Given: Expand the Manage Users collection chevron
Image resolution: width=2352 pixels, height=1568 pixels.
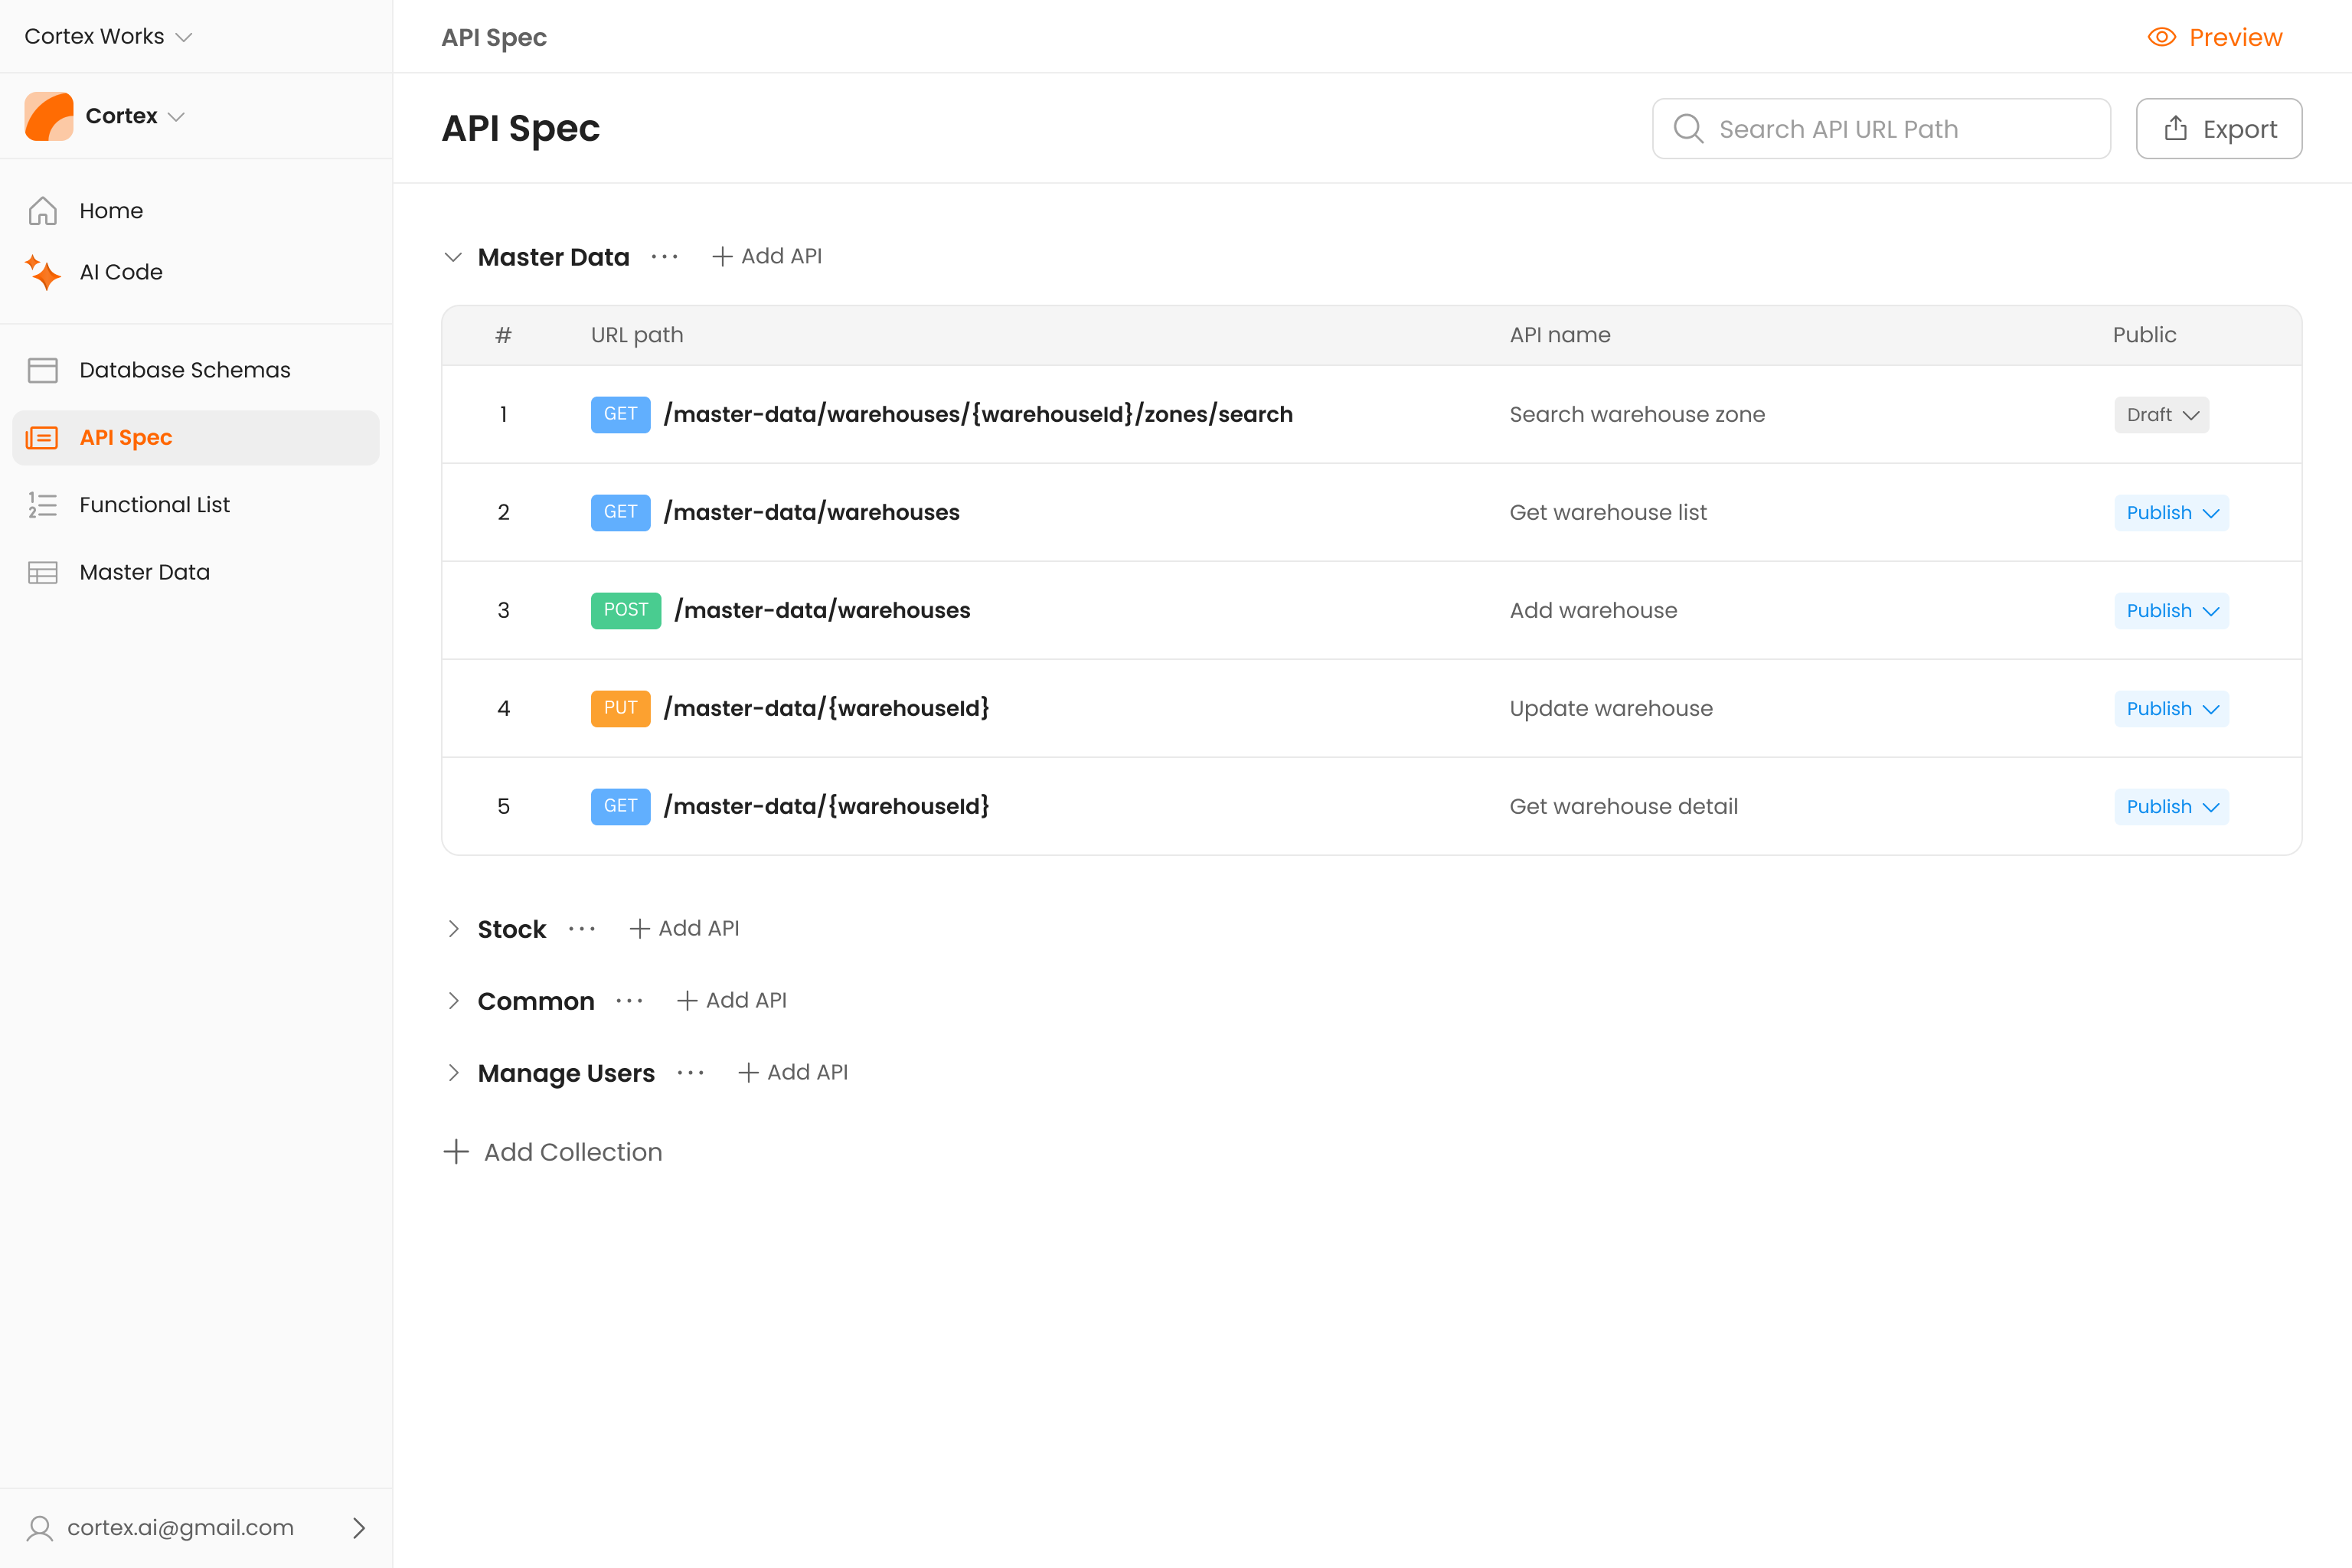Looking at the screenshot, I should 453,1073.
